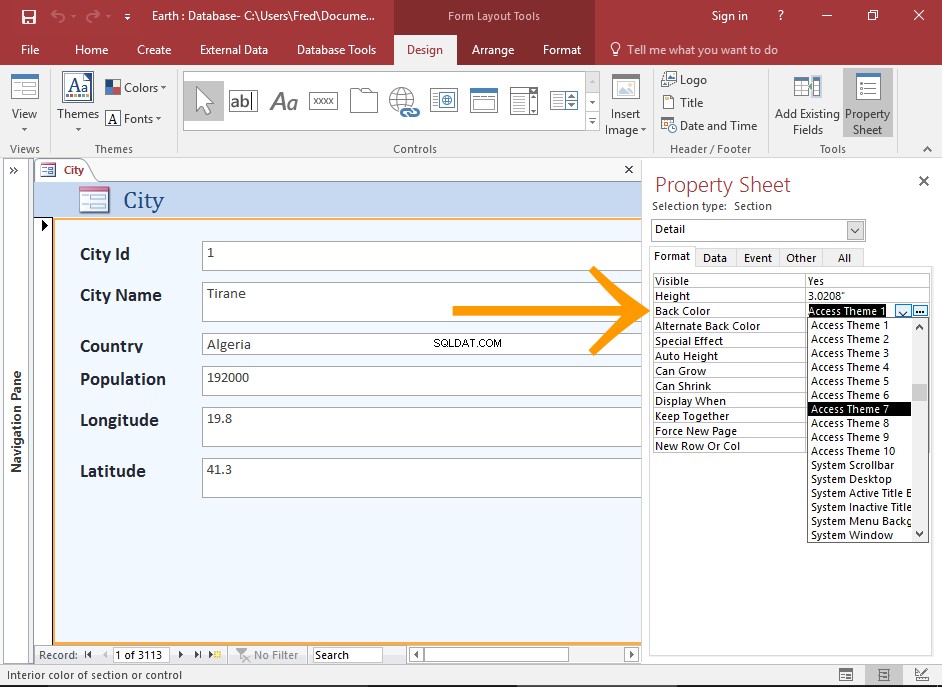Choose Access Theme 3 color

(859, 353)
